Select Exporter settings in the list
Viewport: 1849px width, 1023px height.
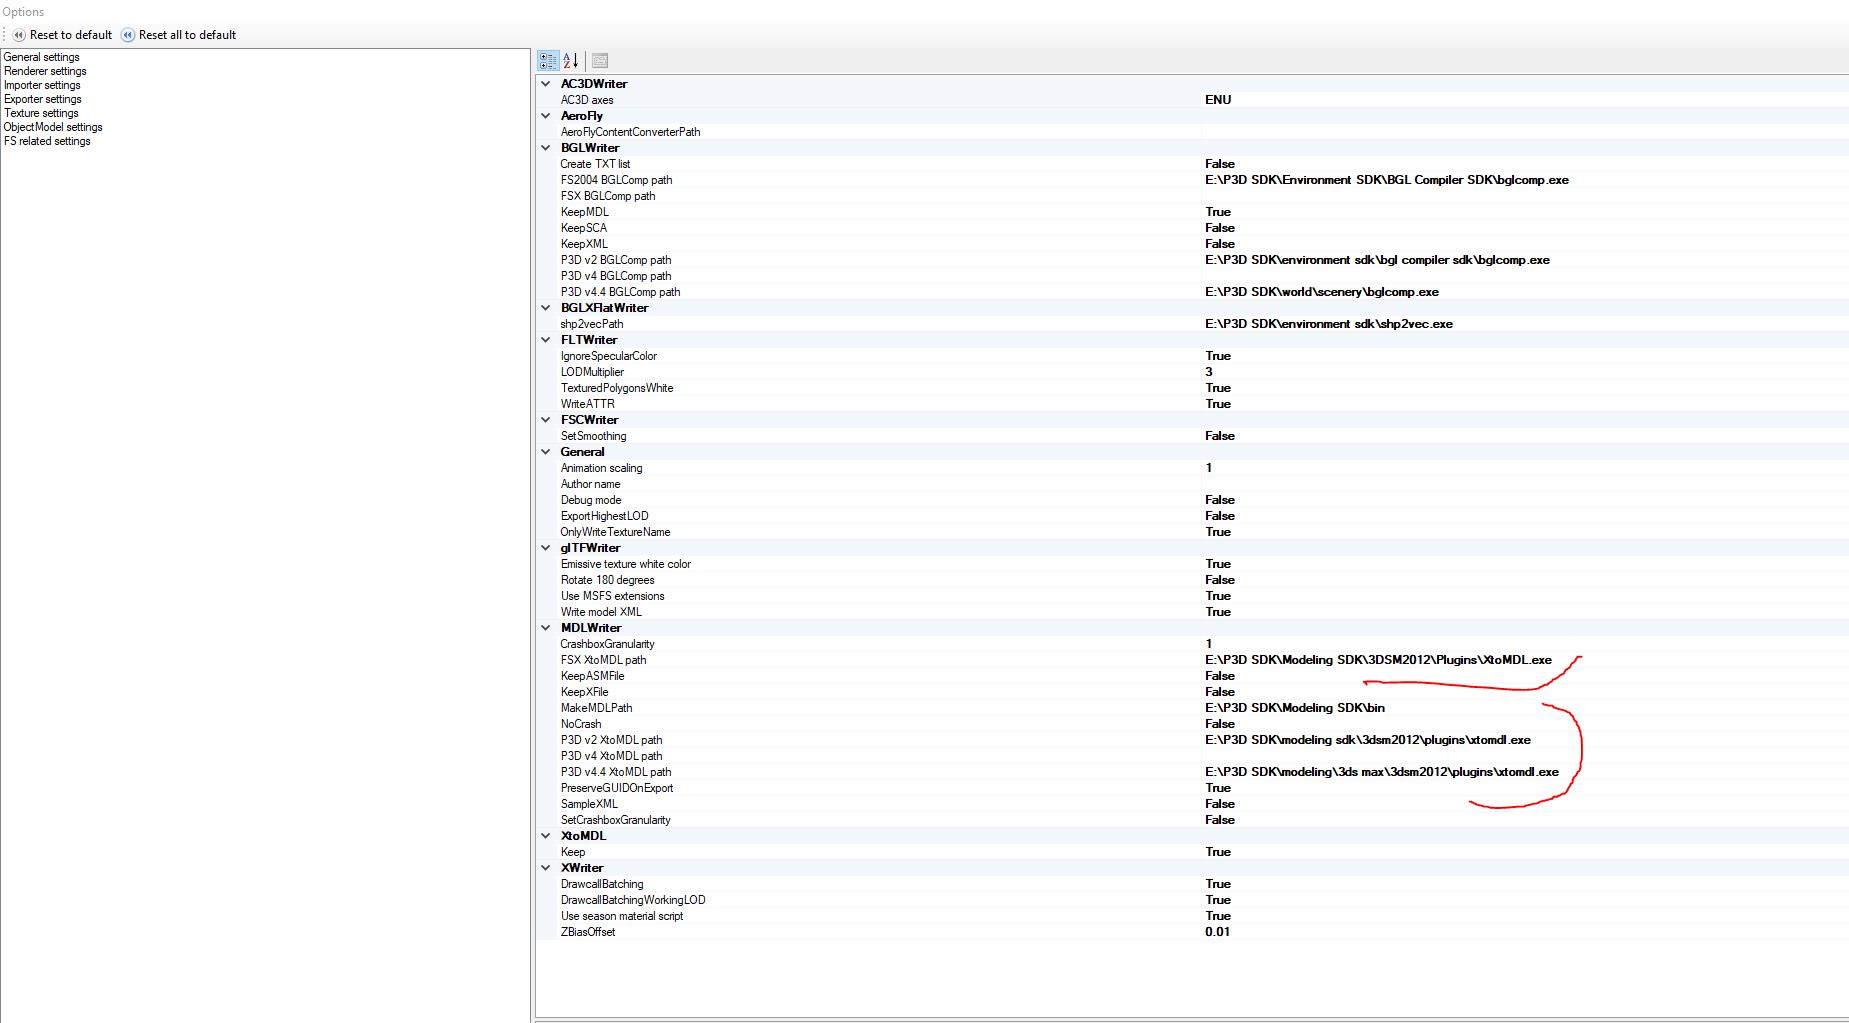(43, 99)
